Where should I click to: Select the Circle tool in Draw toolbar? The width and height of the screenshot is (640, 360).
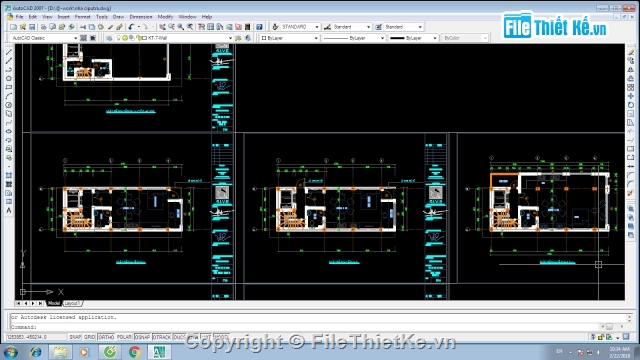click(x=9, y=105)
